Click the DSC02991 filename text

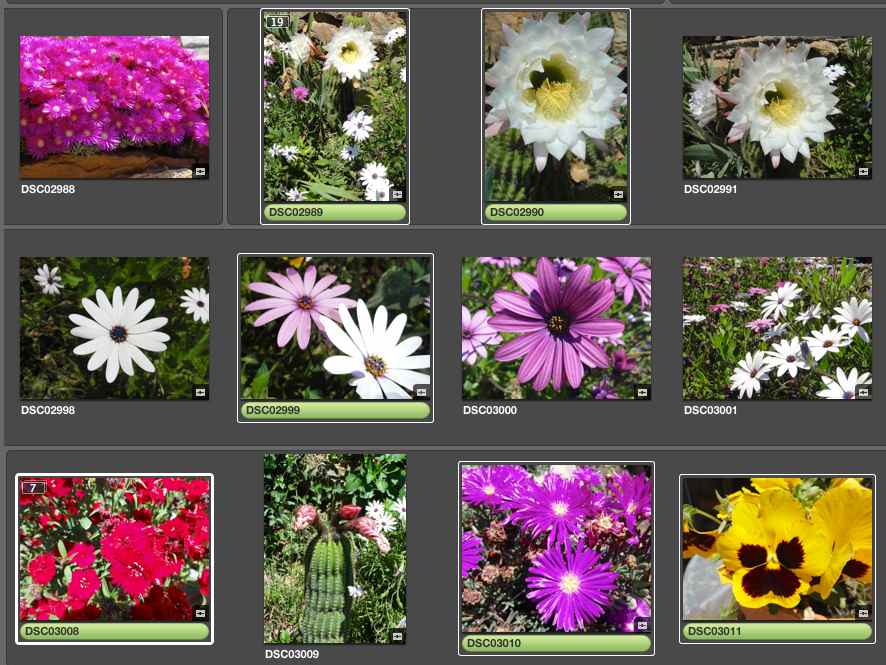coord(710,189)
